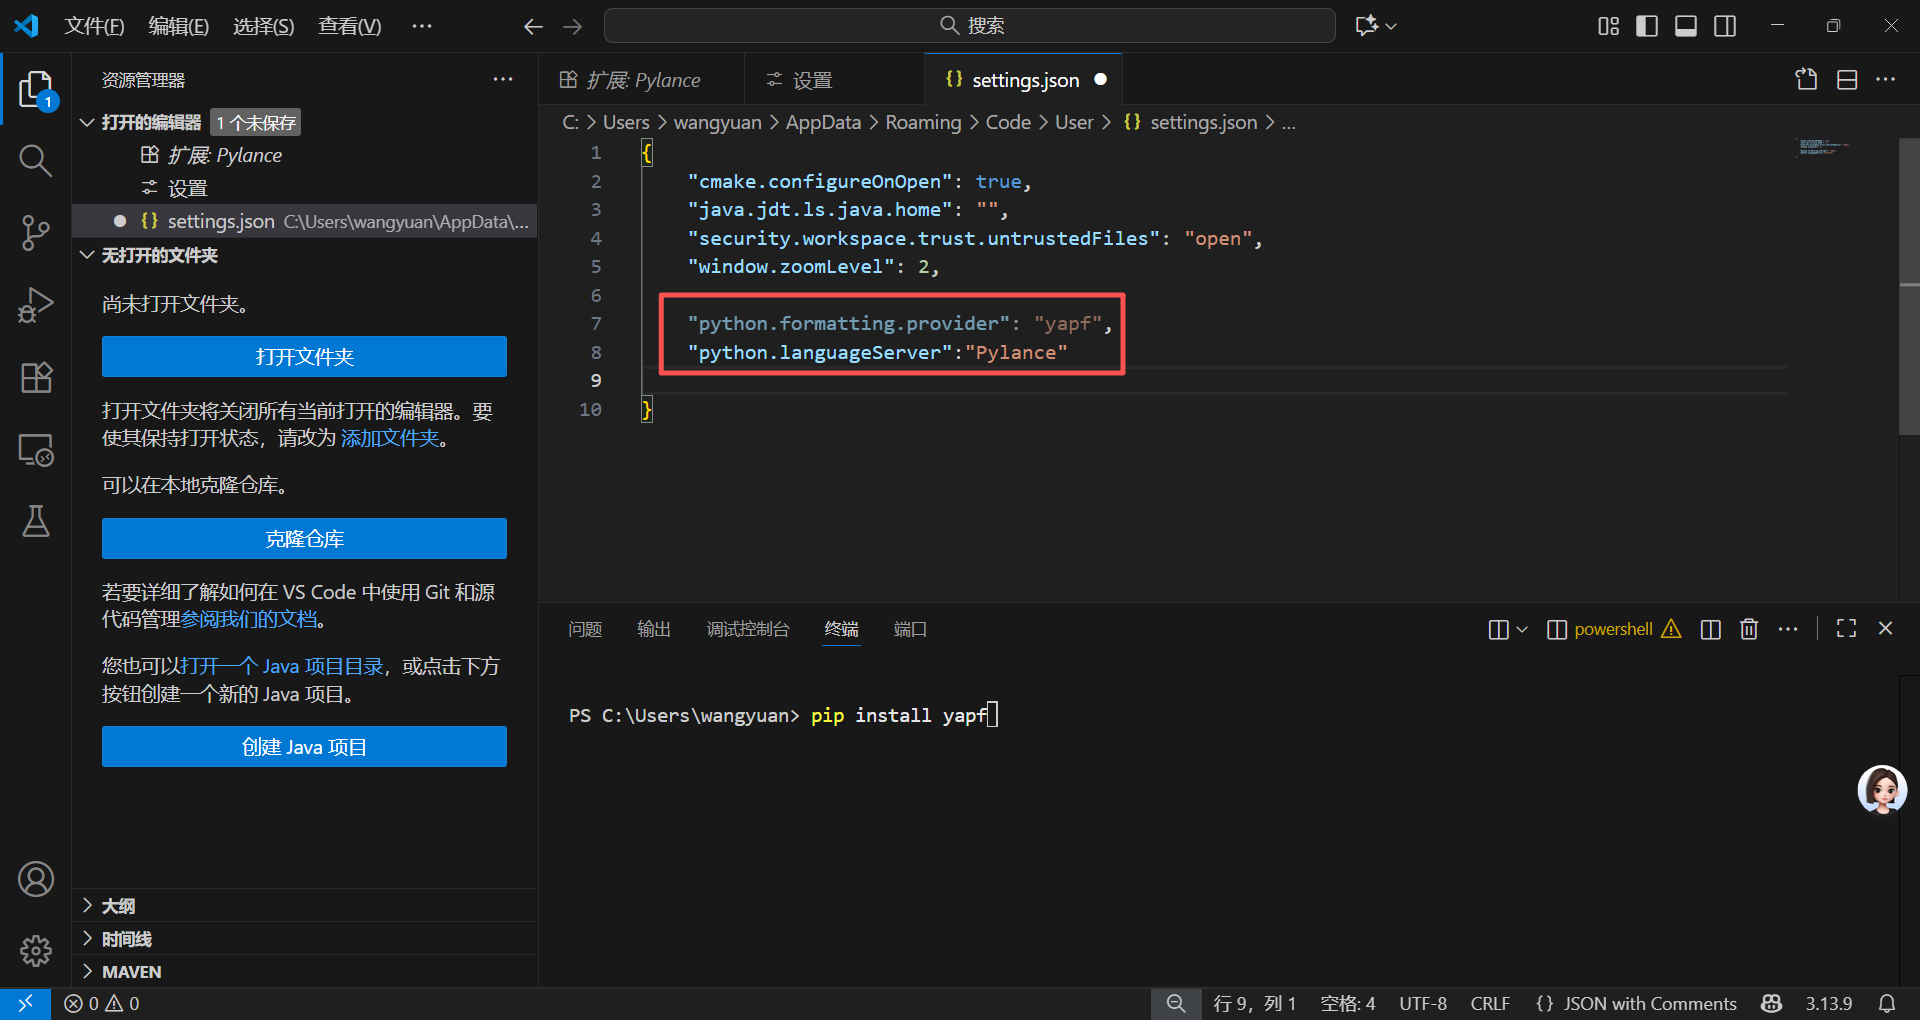Open the new terminal profile dropdown
Image resolution: width=1920 pixels, height=1020 pixels.
[x=1522, y=629]
